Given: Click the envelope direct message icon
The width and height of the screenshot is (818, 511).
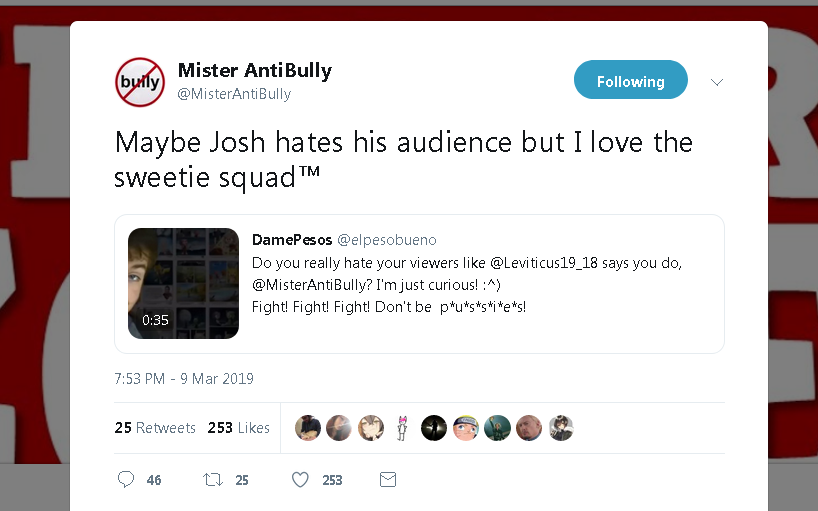Looking at the screenshot, I should click(x=388, y=479).
